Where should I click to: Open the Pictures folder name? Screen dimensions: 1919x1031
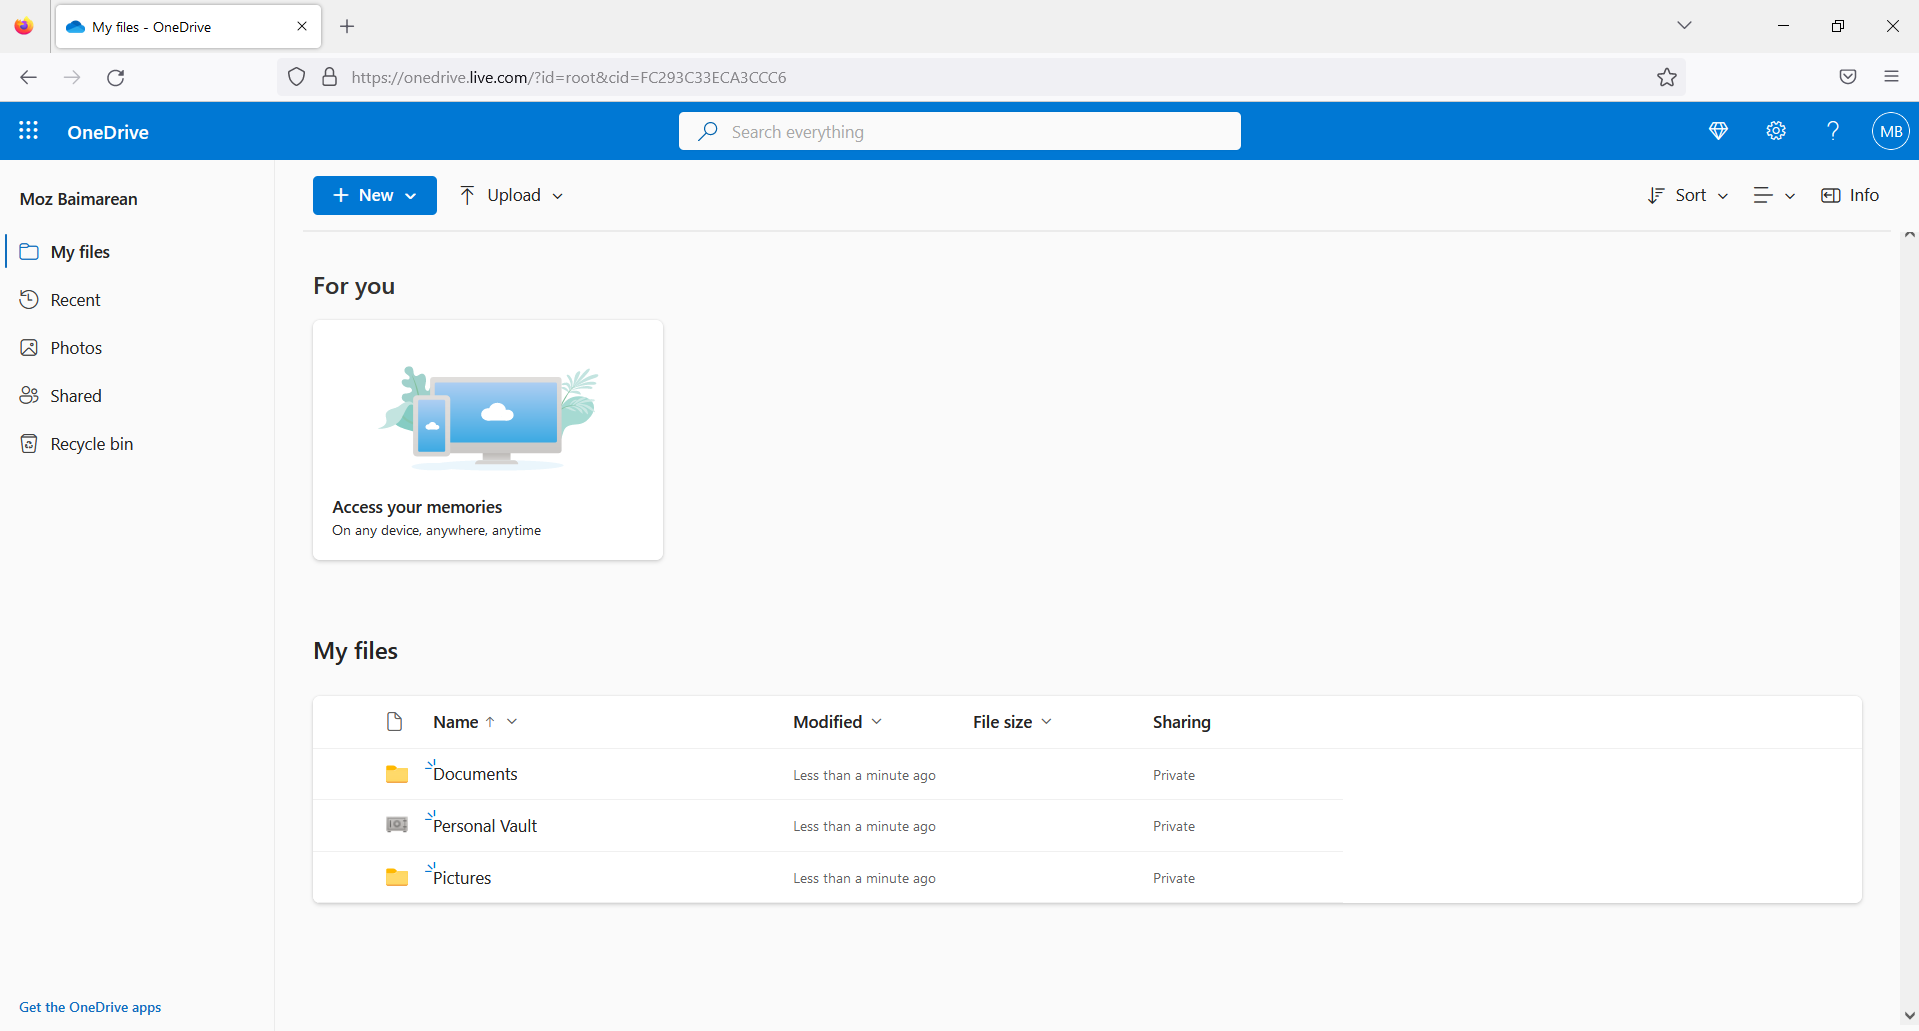tap(462, 878)
